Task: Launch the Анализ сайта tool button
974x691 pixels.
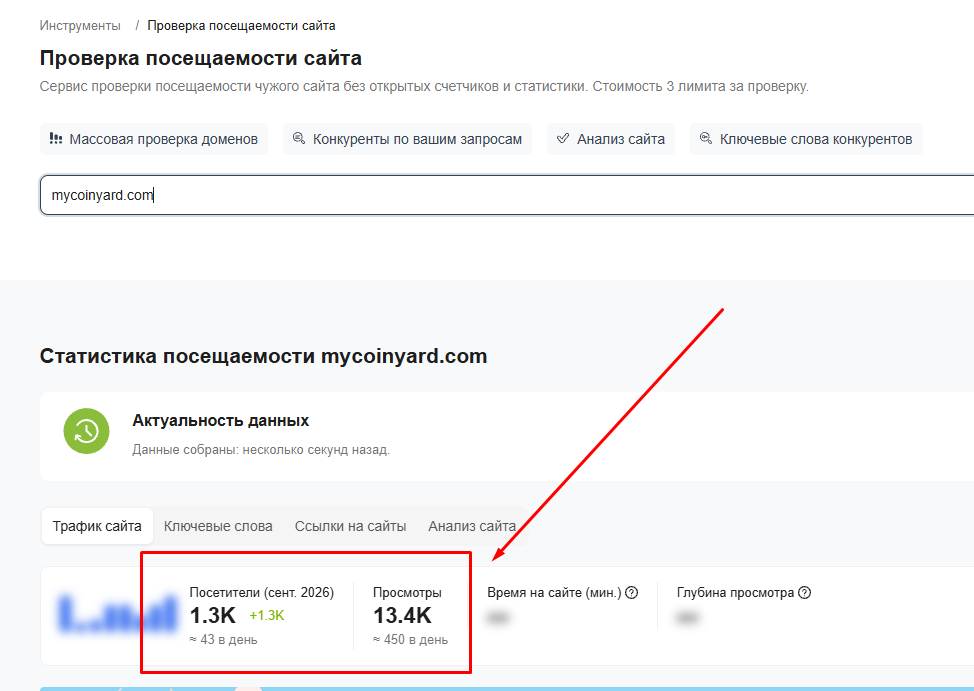Action: pyautogui.click(x=611, y=139)
